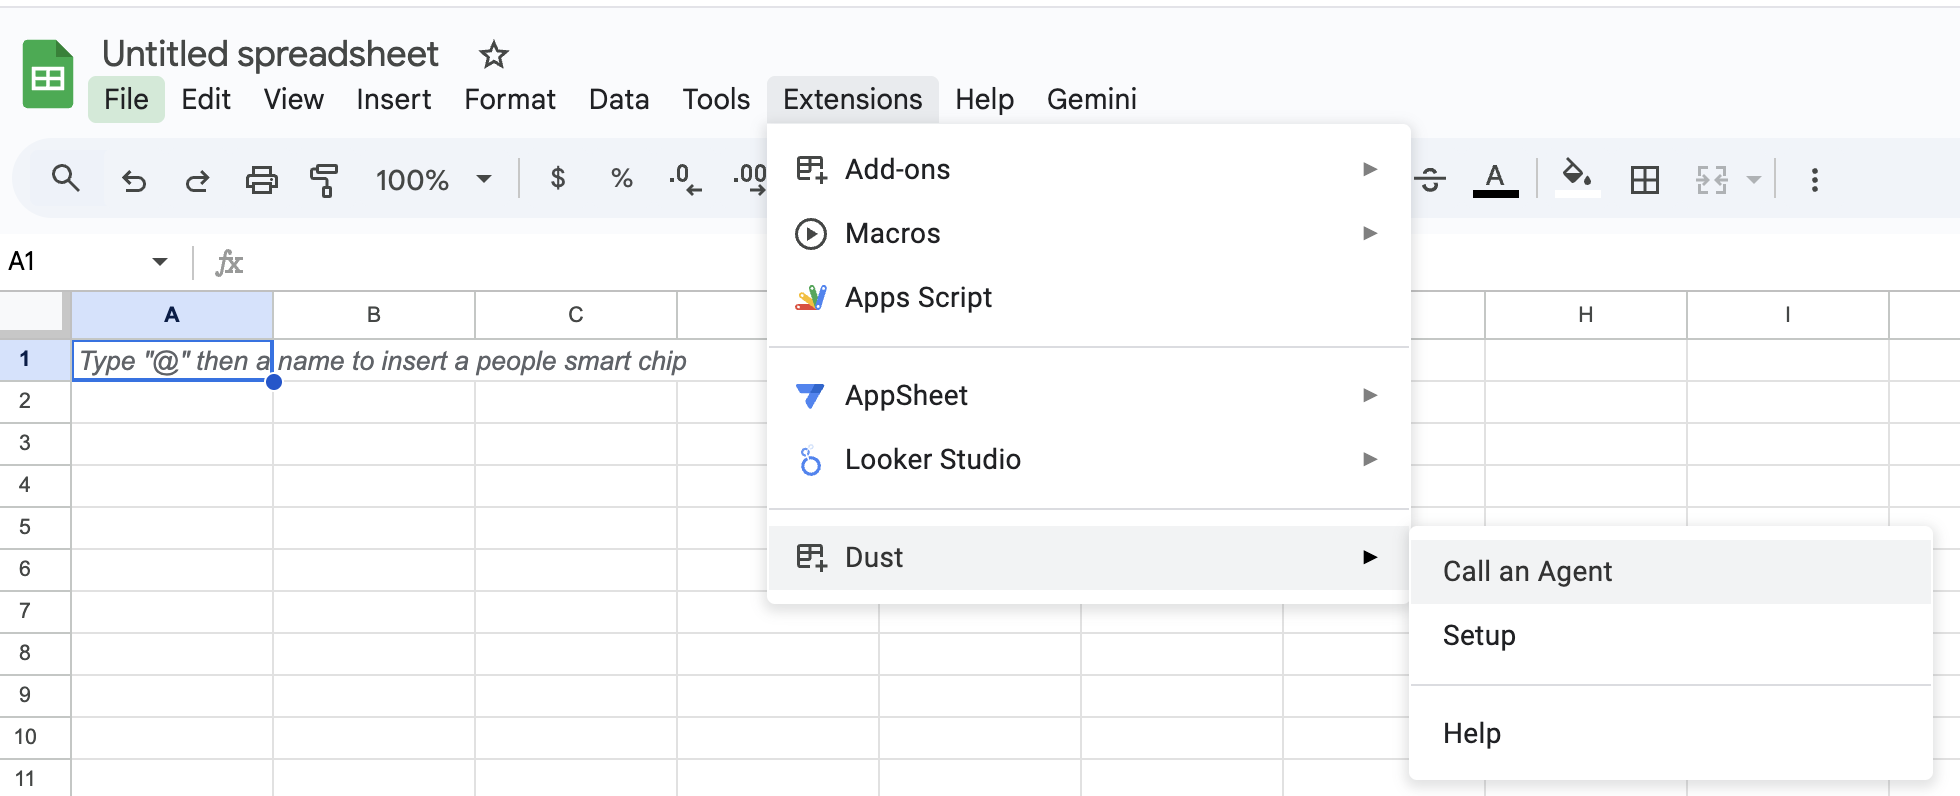This screenshot has height=796, width=1960.
Task: Select the paint format roller icon
Action: [324, 180]
